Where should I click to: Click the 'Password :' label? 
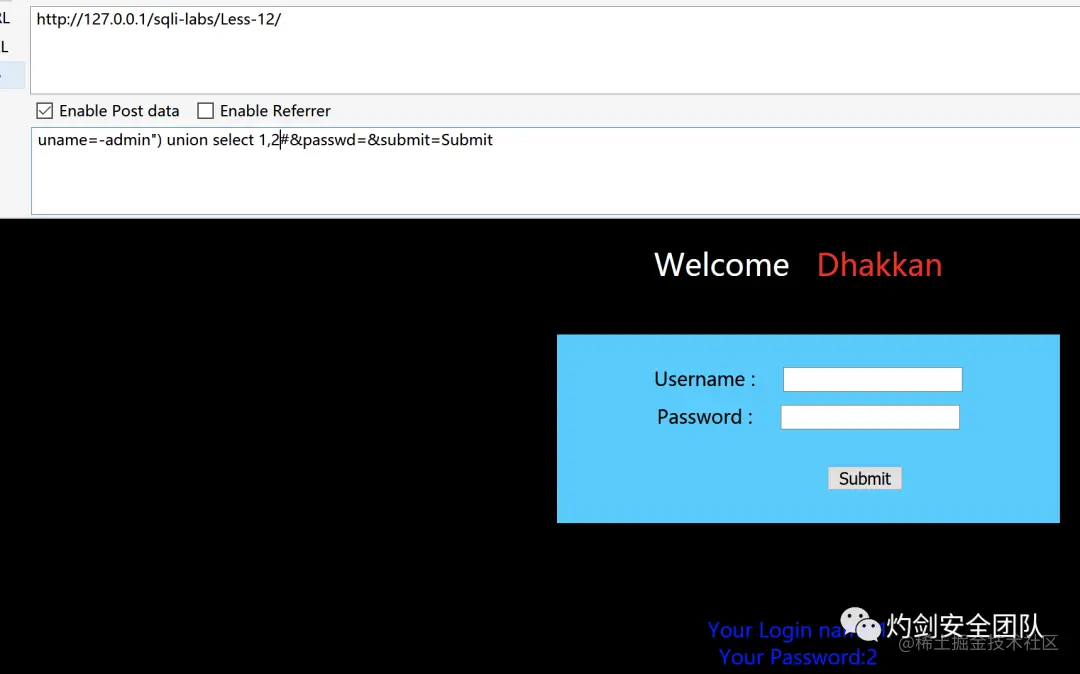pos(705,417)
